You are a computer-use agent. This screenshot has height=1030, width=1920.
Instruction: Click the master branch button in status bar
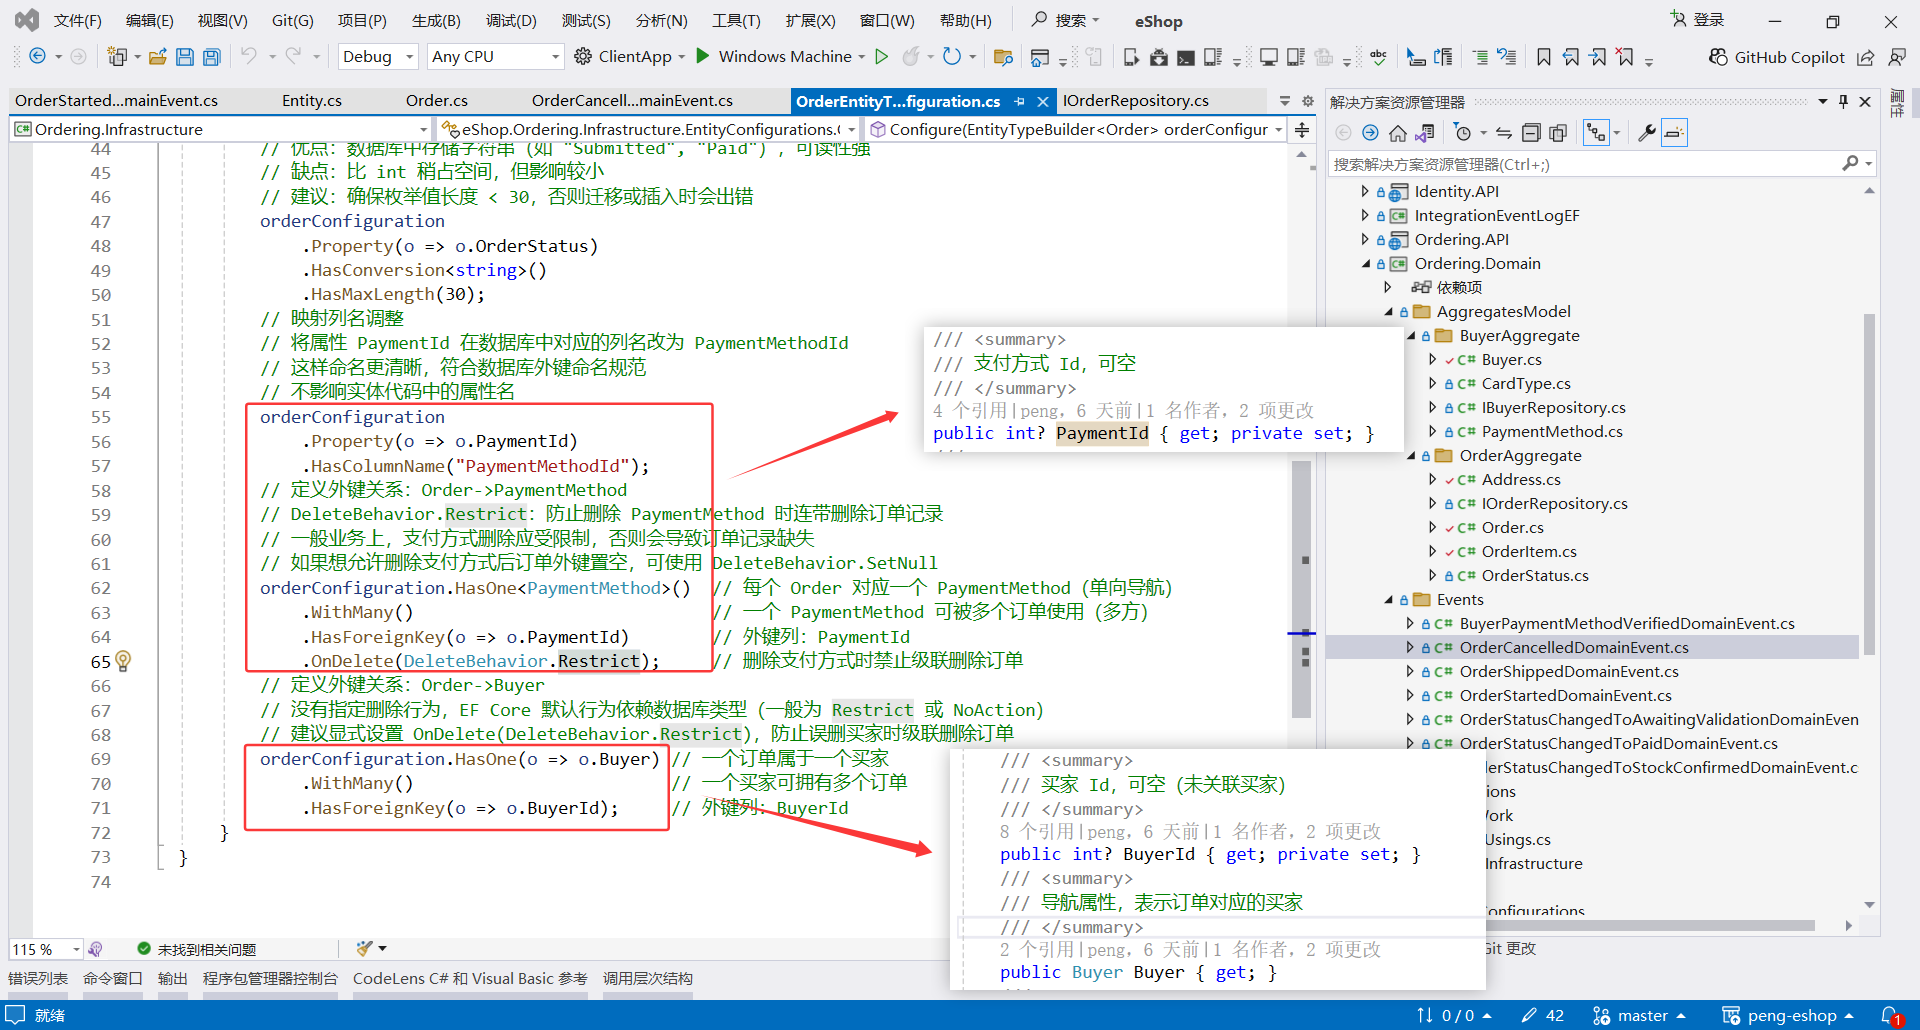[1639, 1015]
